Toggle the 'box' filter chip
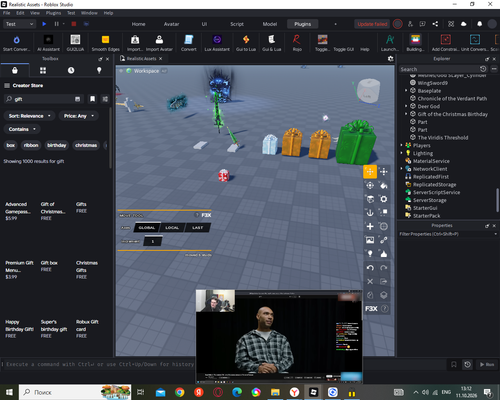This screenshot has height=400, width=500. point(11,145)
